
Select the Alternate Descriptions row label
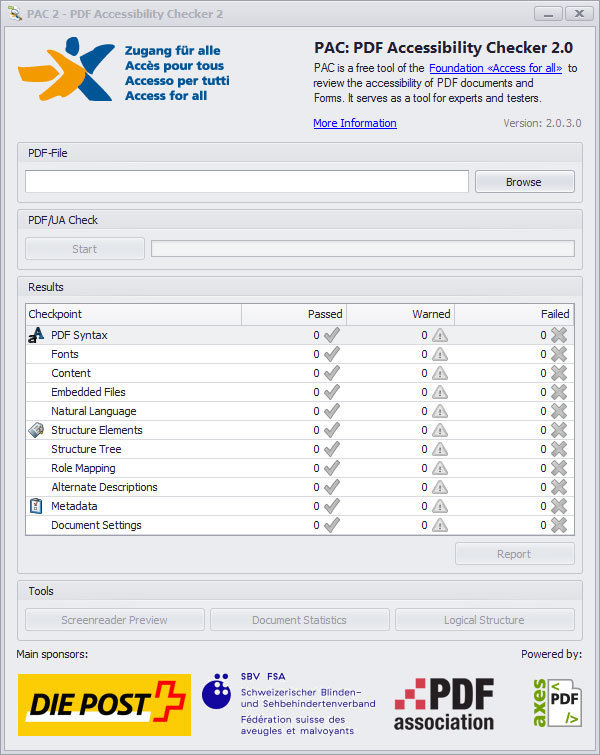(x=104, y=487)
